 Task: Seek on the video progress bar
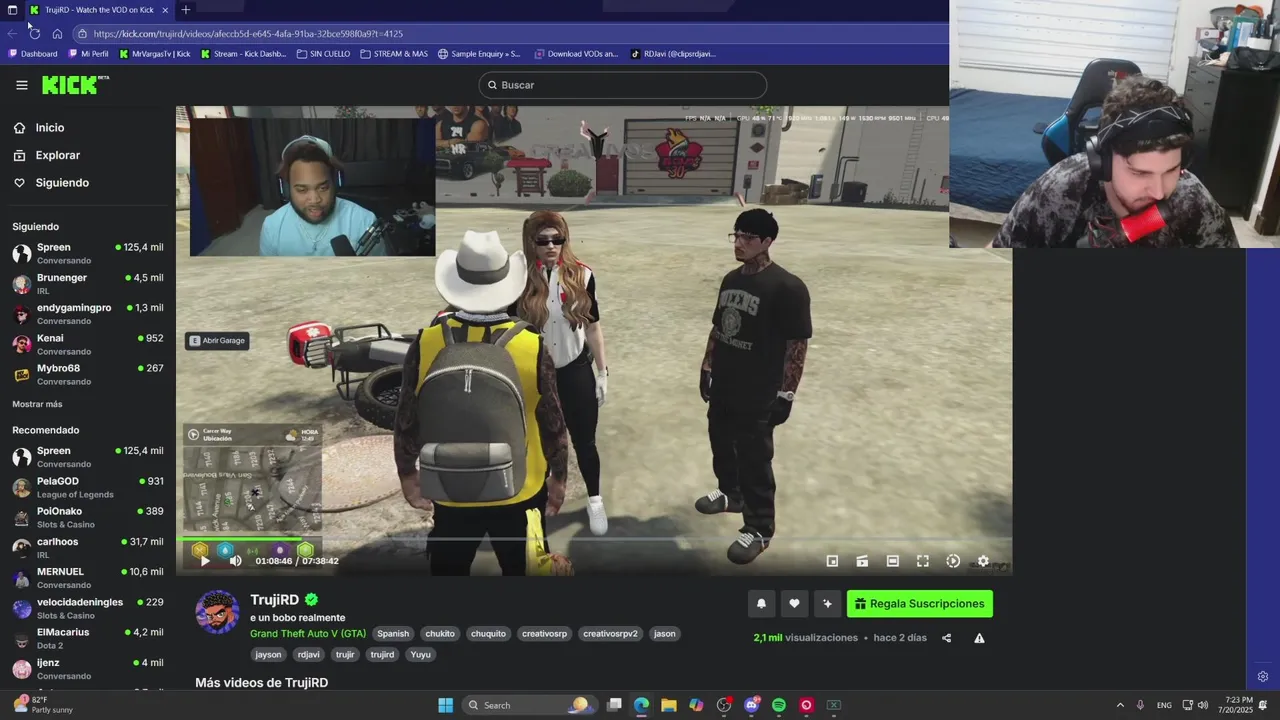tap(594, 540)
